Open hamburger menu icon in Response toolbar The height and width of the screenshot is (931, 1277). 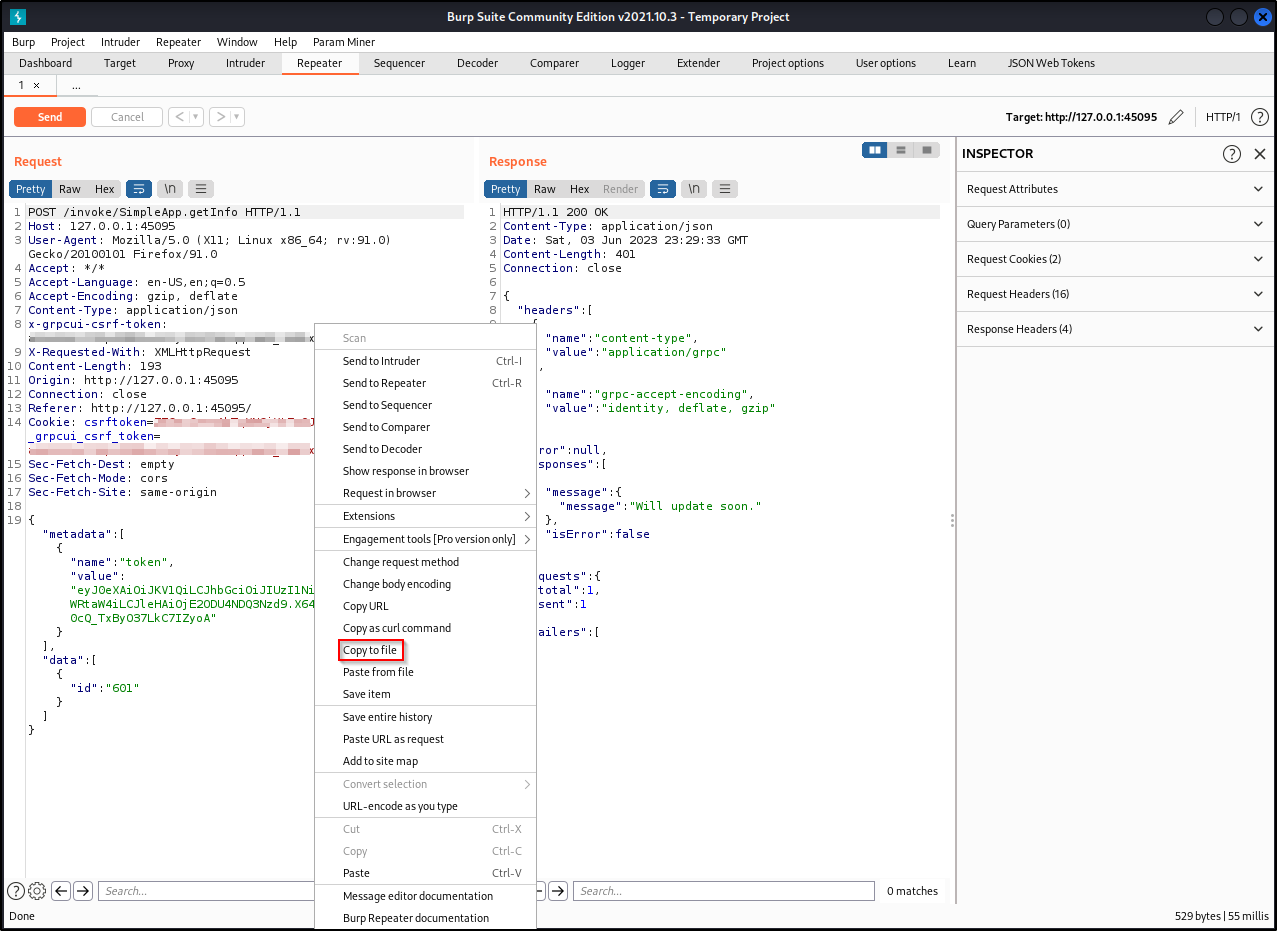(725, 189)
